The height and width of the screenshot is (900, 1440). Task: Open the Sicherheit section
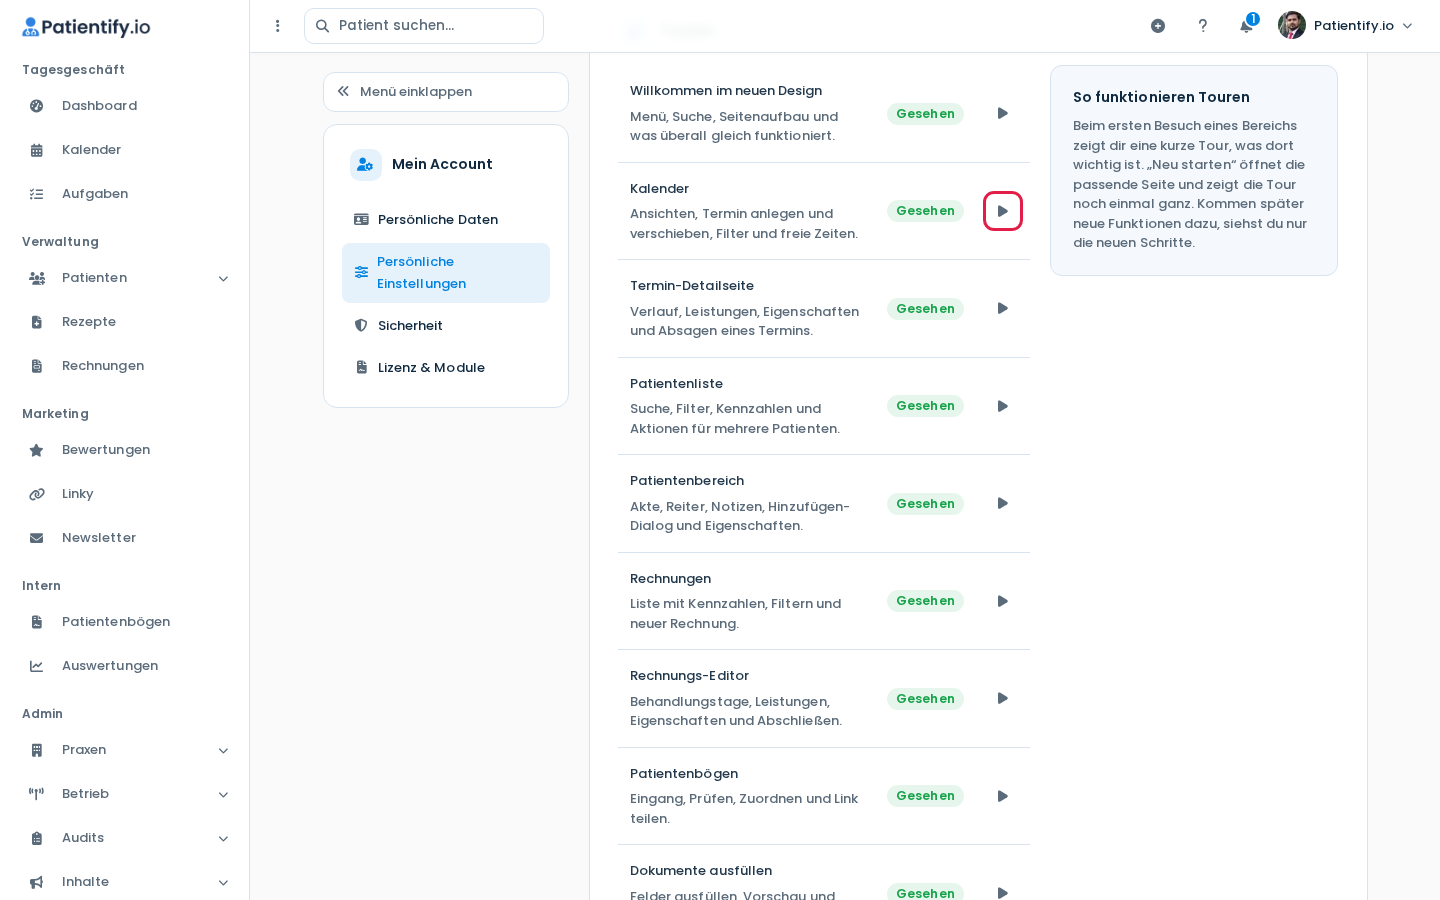coord(446,326)
